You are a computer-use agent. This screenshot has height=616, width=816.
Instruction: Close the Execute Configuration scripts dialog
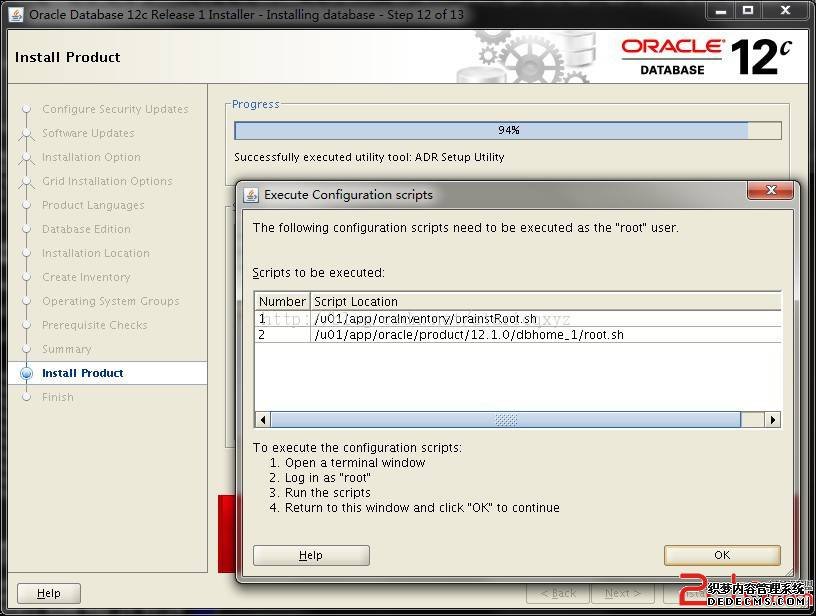pyautogui.click(x=771, y=190)
